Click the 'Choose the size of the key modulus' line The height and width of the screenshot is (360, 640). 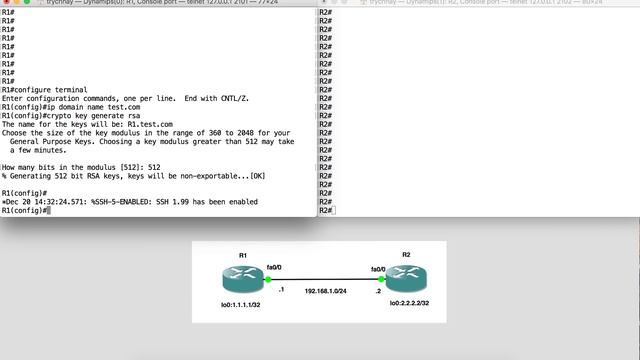pyautogui.click(x=146, y=133)
